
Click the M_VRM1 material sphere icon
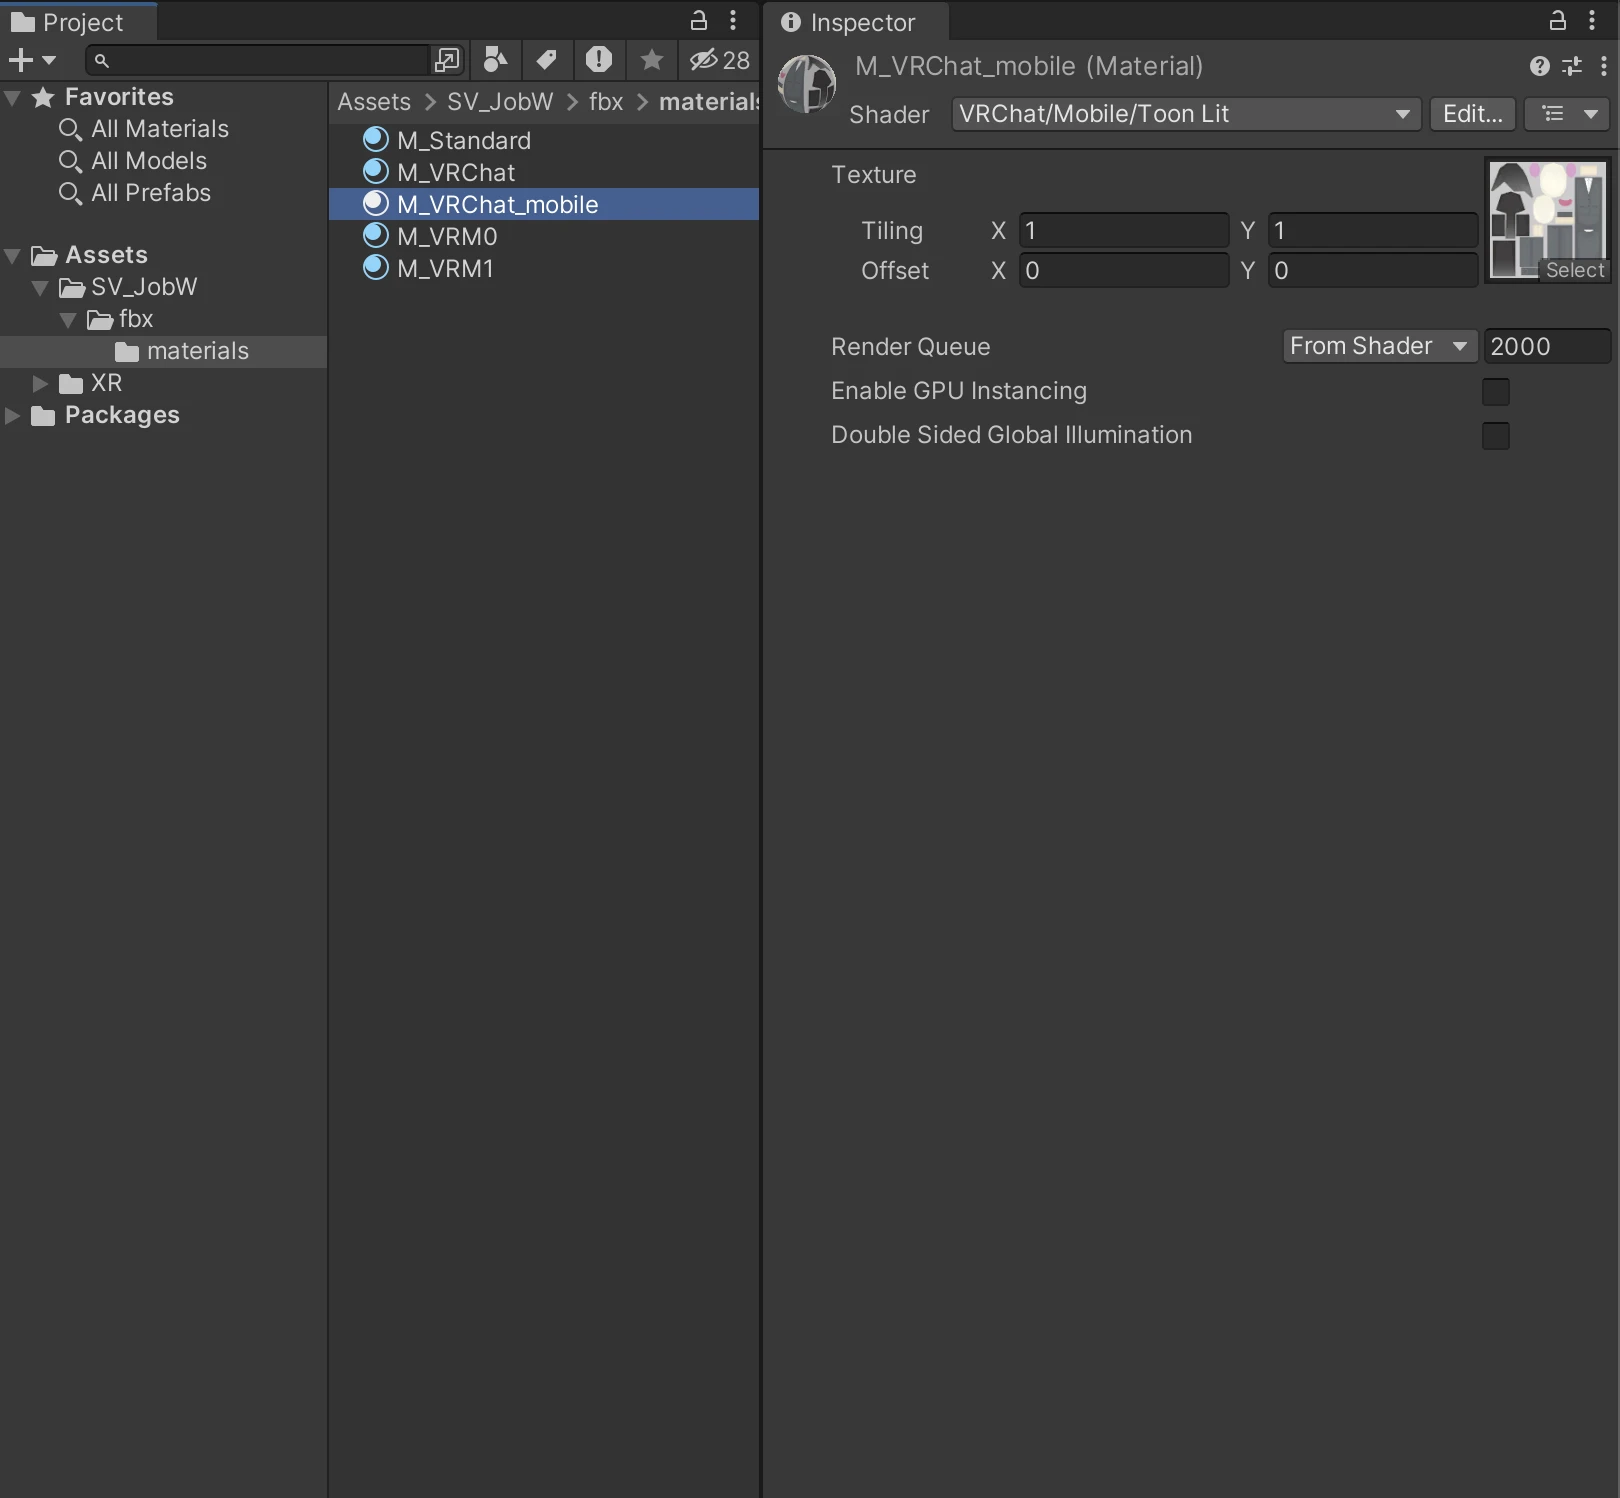(x=376, y=267)
